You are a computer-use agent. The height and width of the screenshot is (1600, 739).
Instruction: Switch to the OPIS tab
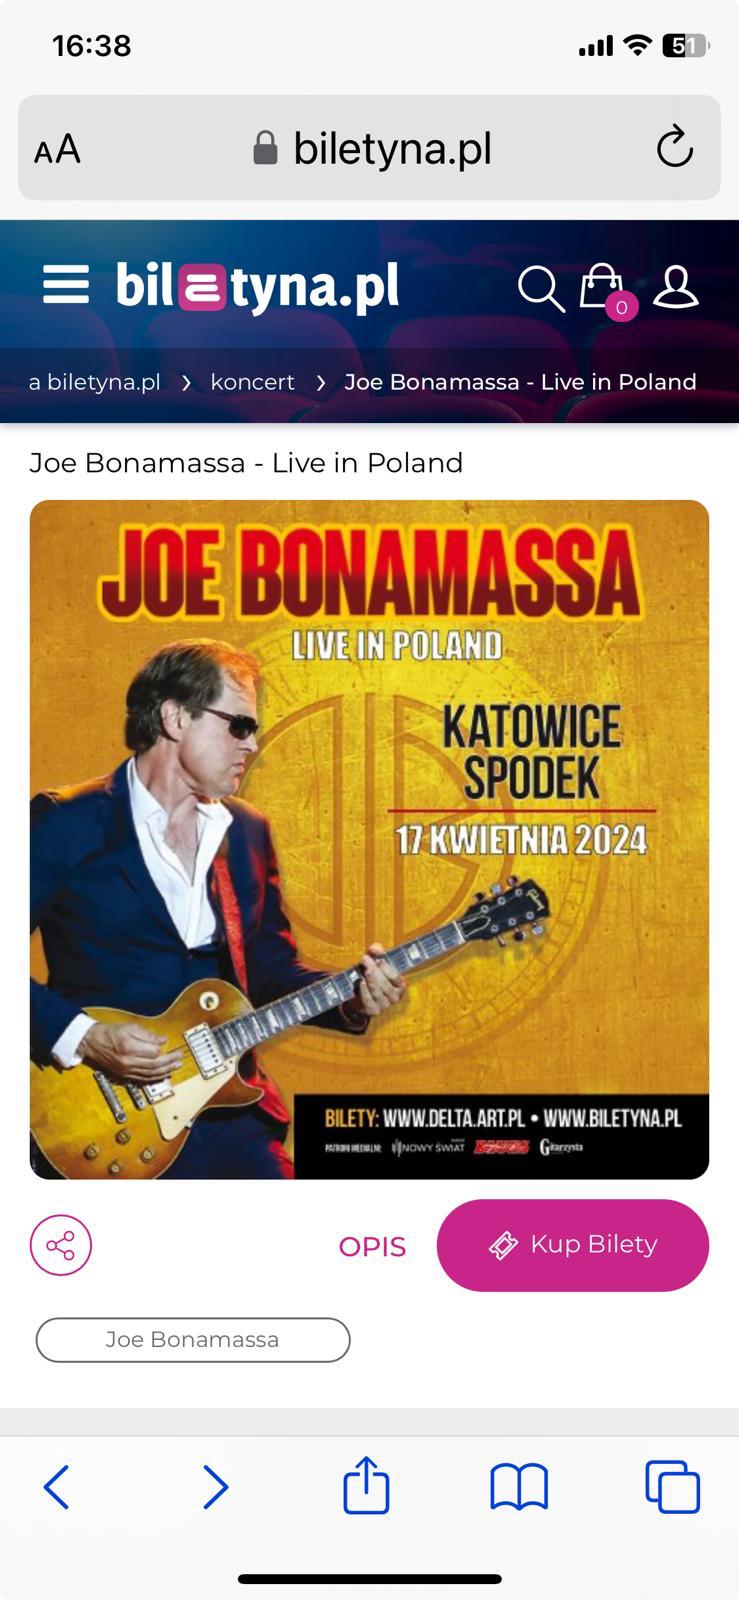coord(372,1247)
